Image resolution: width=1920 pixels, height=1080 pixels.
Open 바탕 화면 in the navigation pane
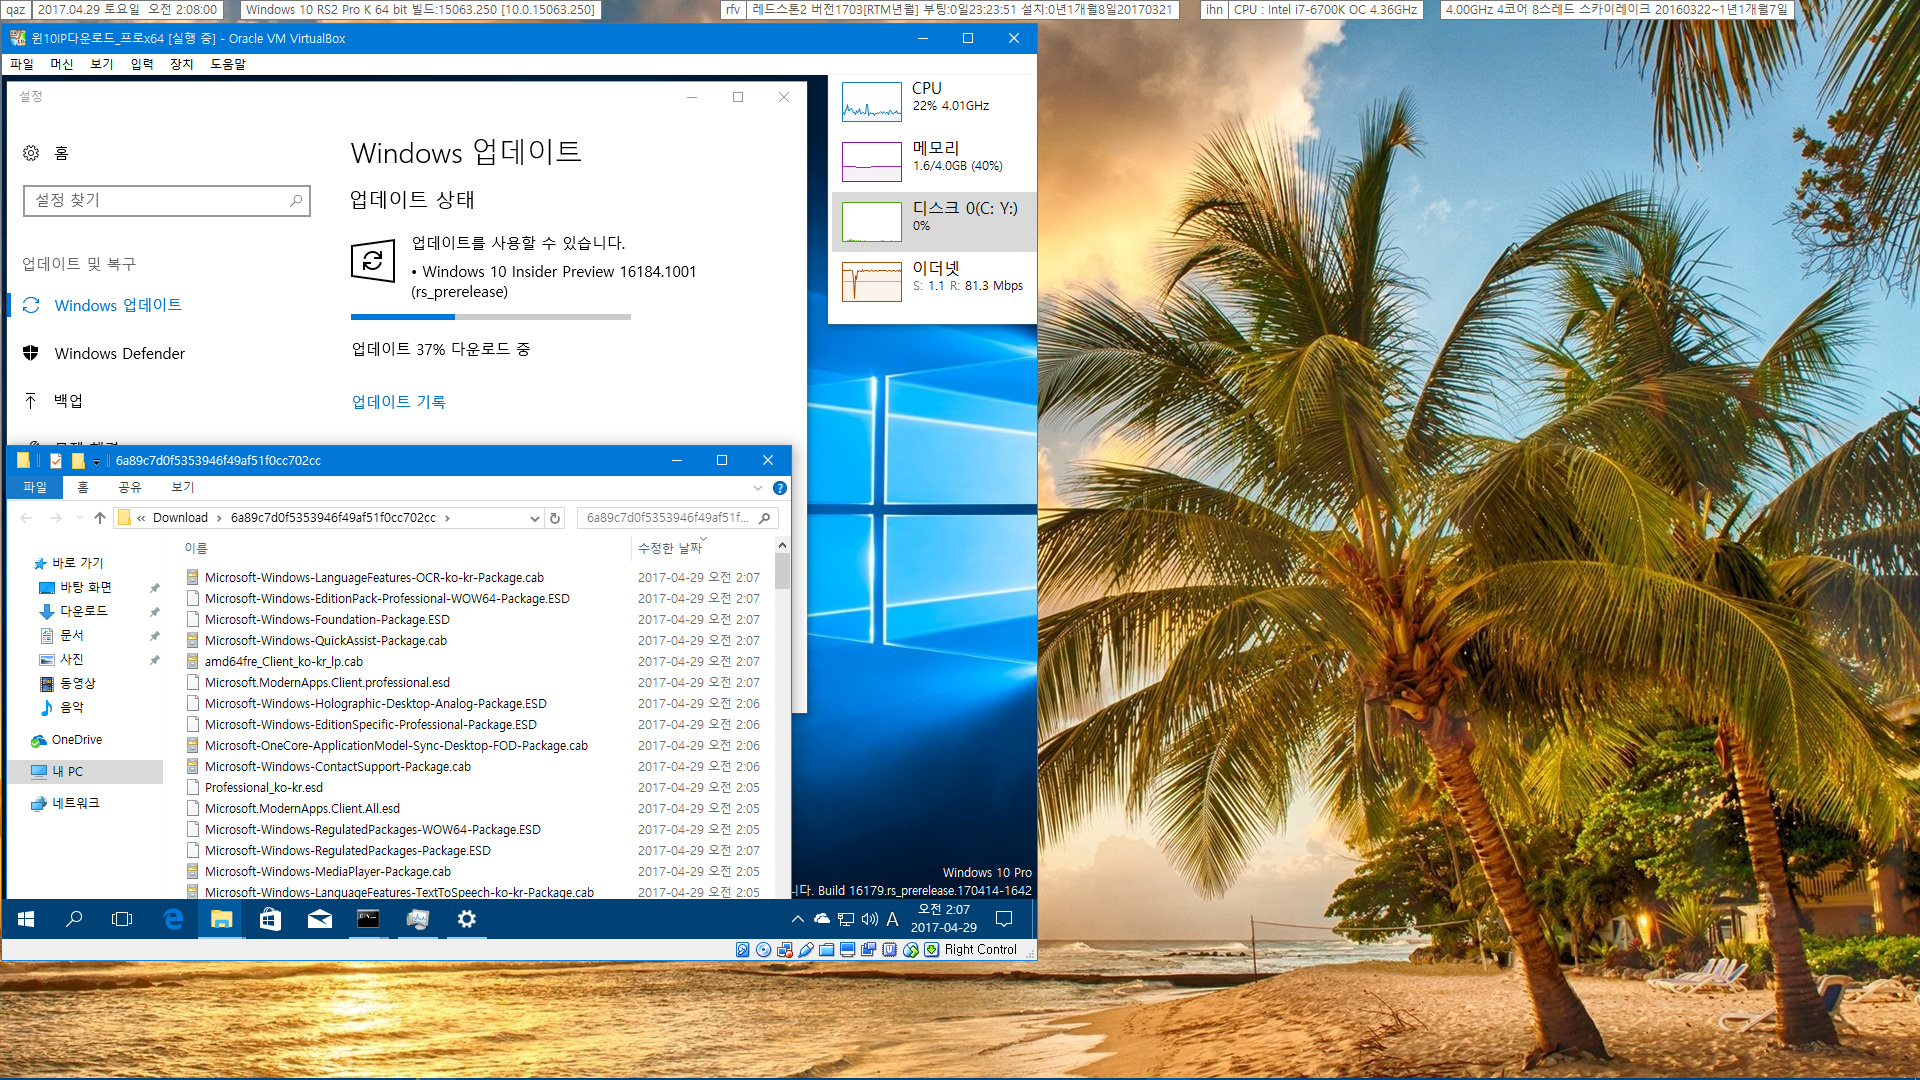pos(85,588)
